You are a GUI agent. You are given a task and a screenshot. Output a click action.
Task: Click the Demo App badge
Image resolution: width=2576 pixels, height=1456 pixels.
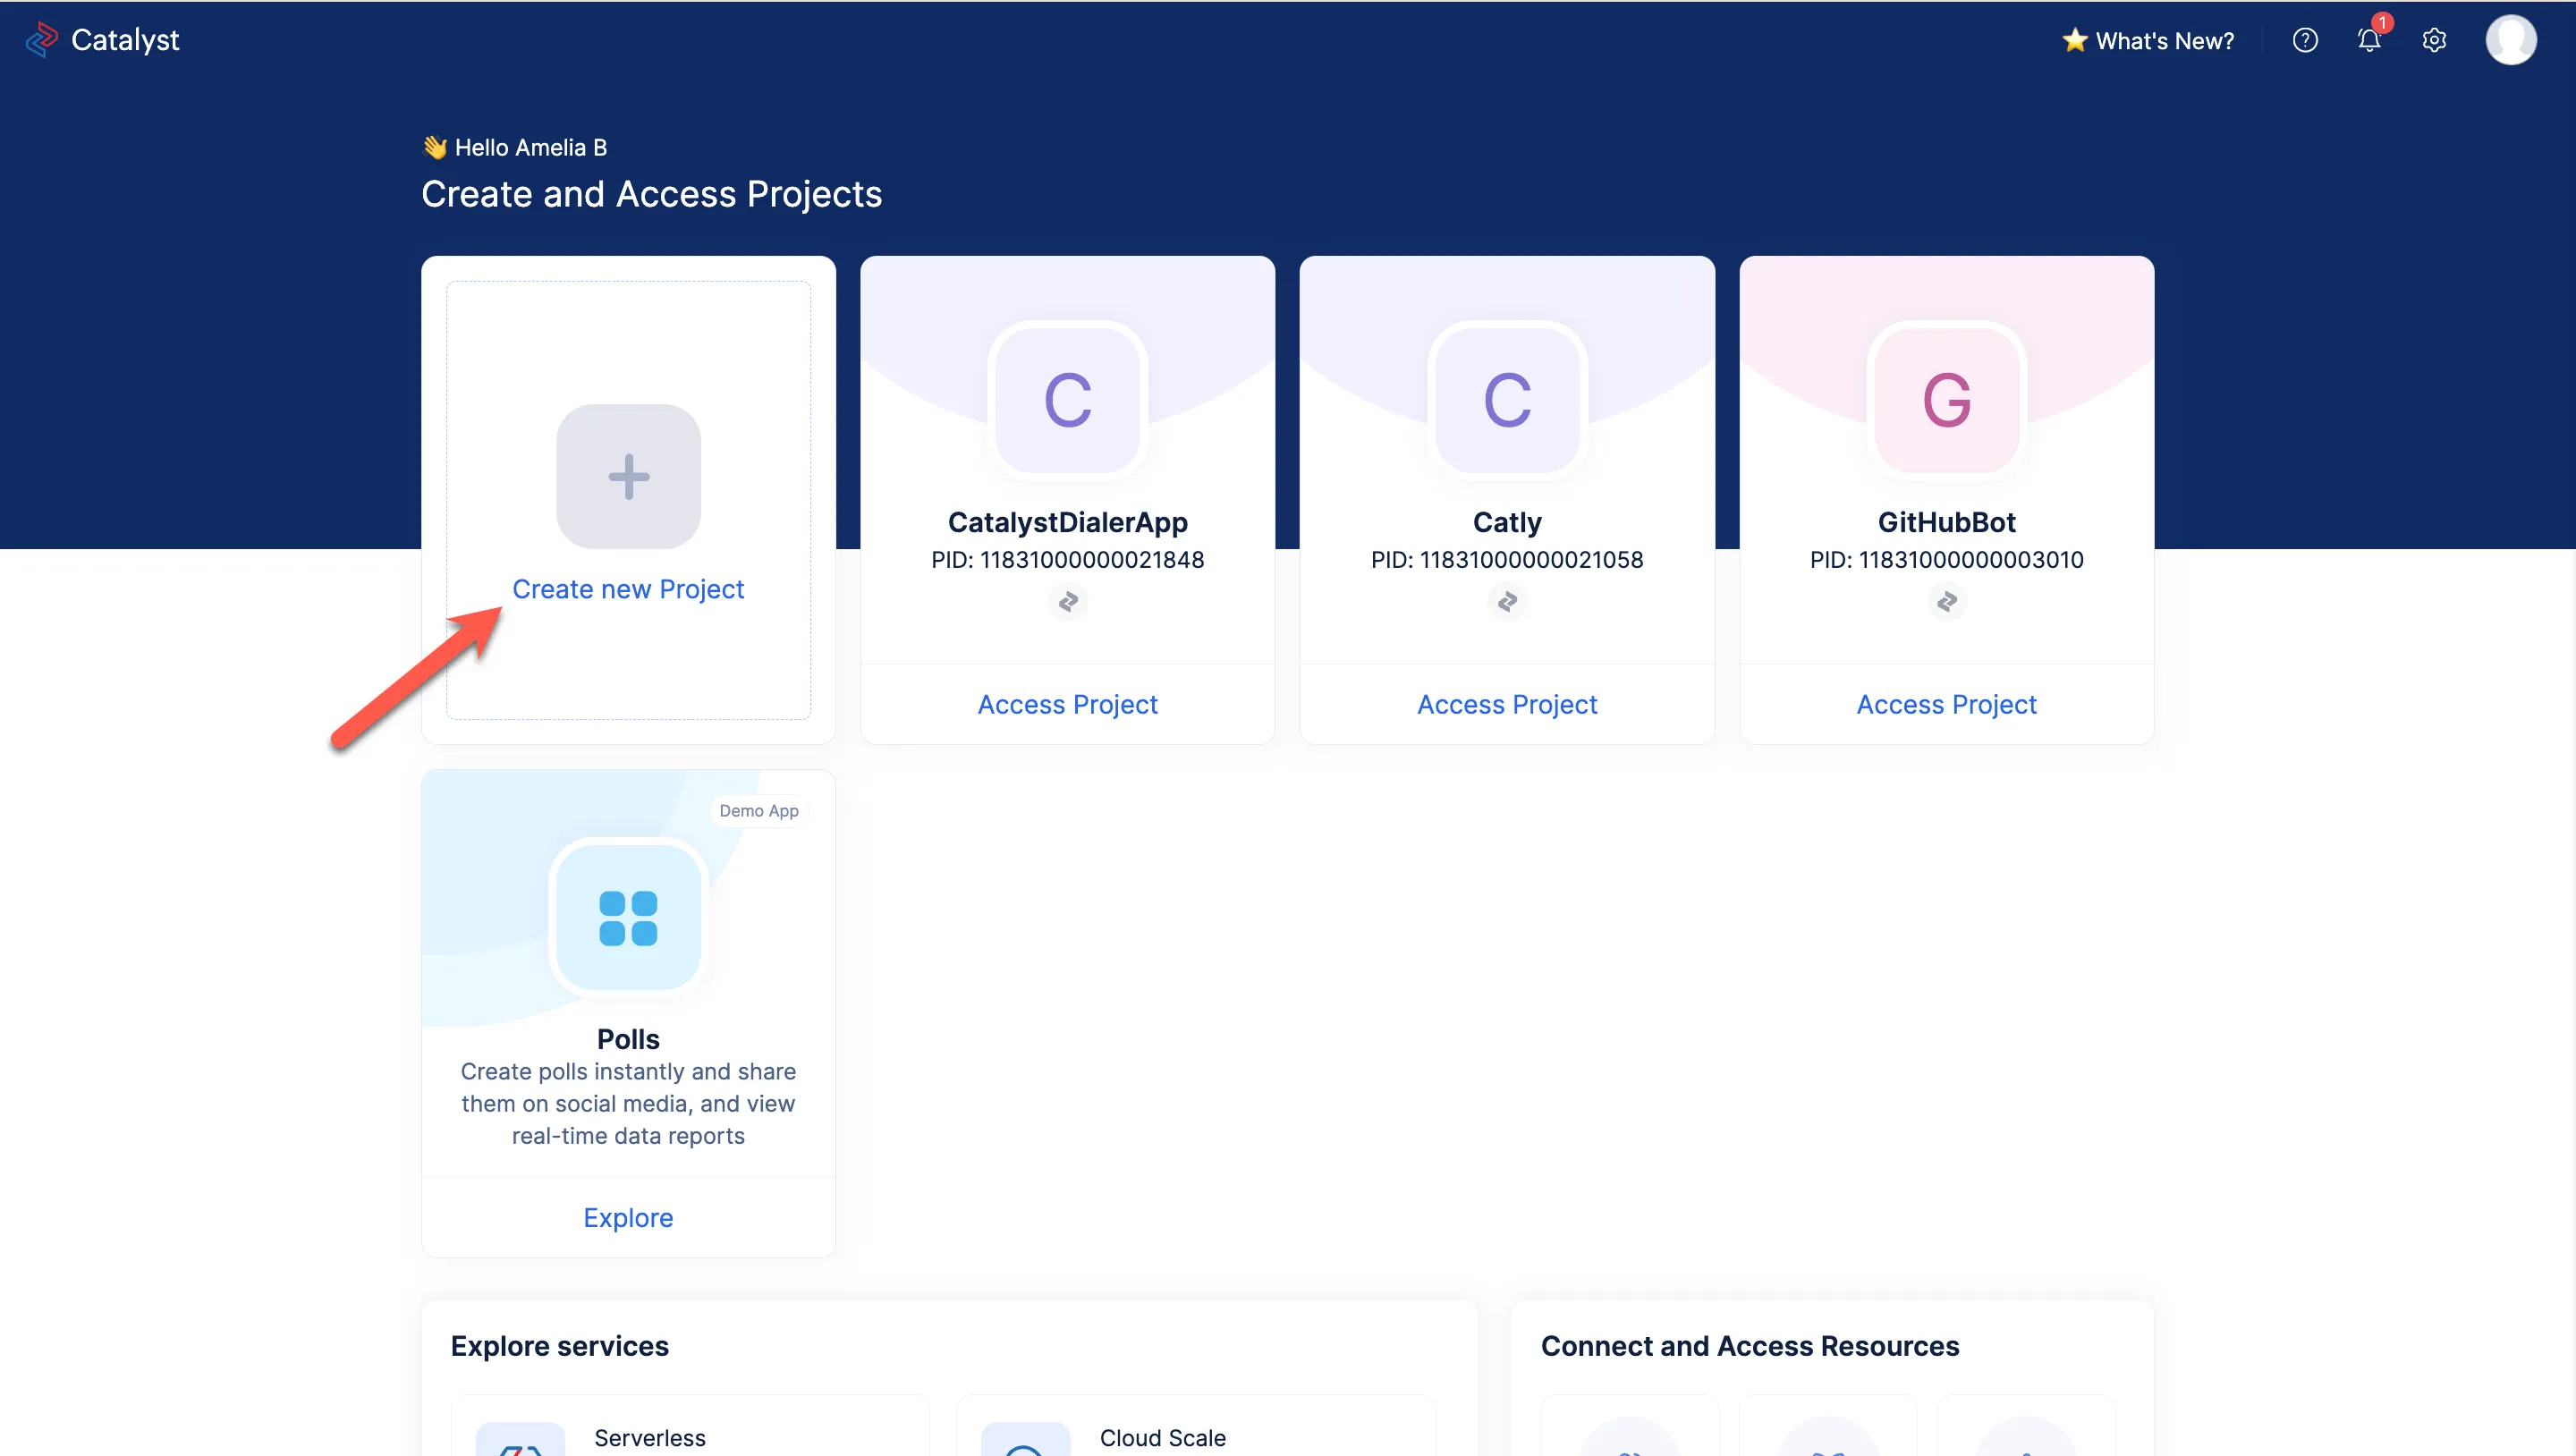click(x=759, y=811)
